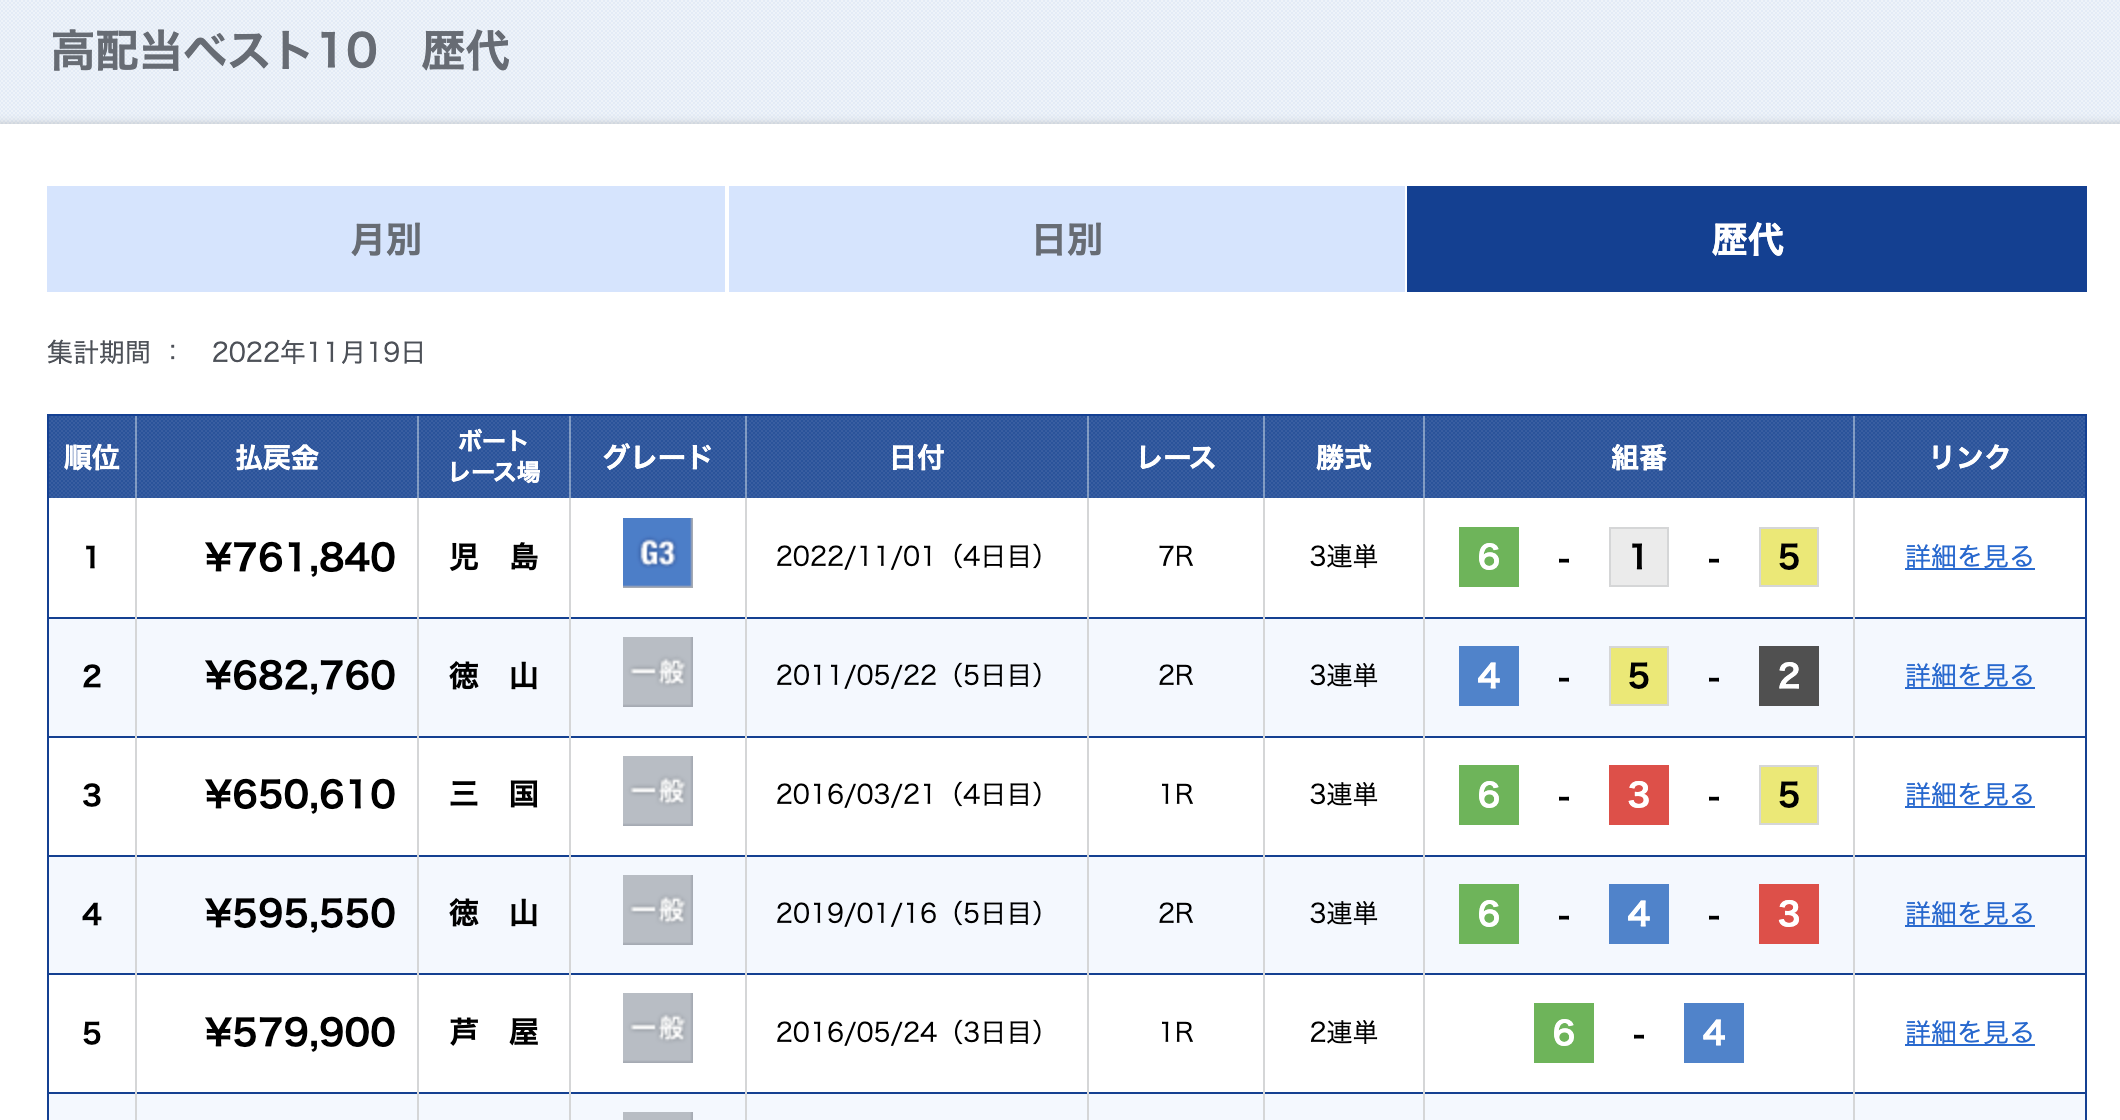The width and height of the screenshot is (2120, 1120).
Task: Click date 2011/05/22 (5日目)
Action: coord(909,676)
